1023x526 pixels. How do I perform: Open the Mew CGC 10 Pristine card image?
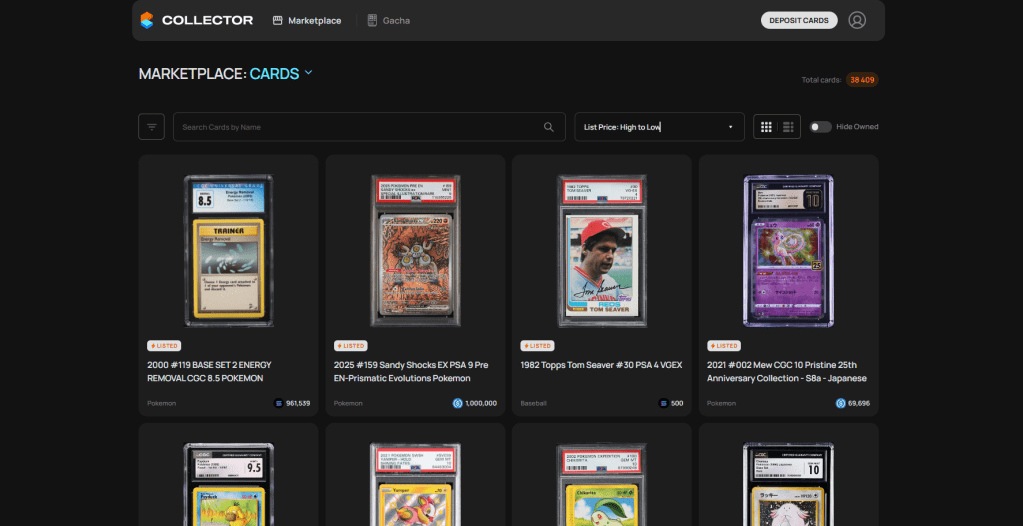coord(788,250)
